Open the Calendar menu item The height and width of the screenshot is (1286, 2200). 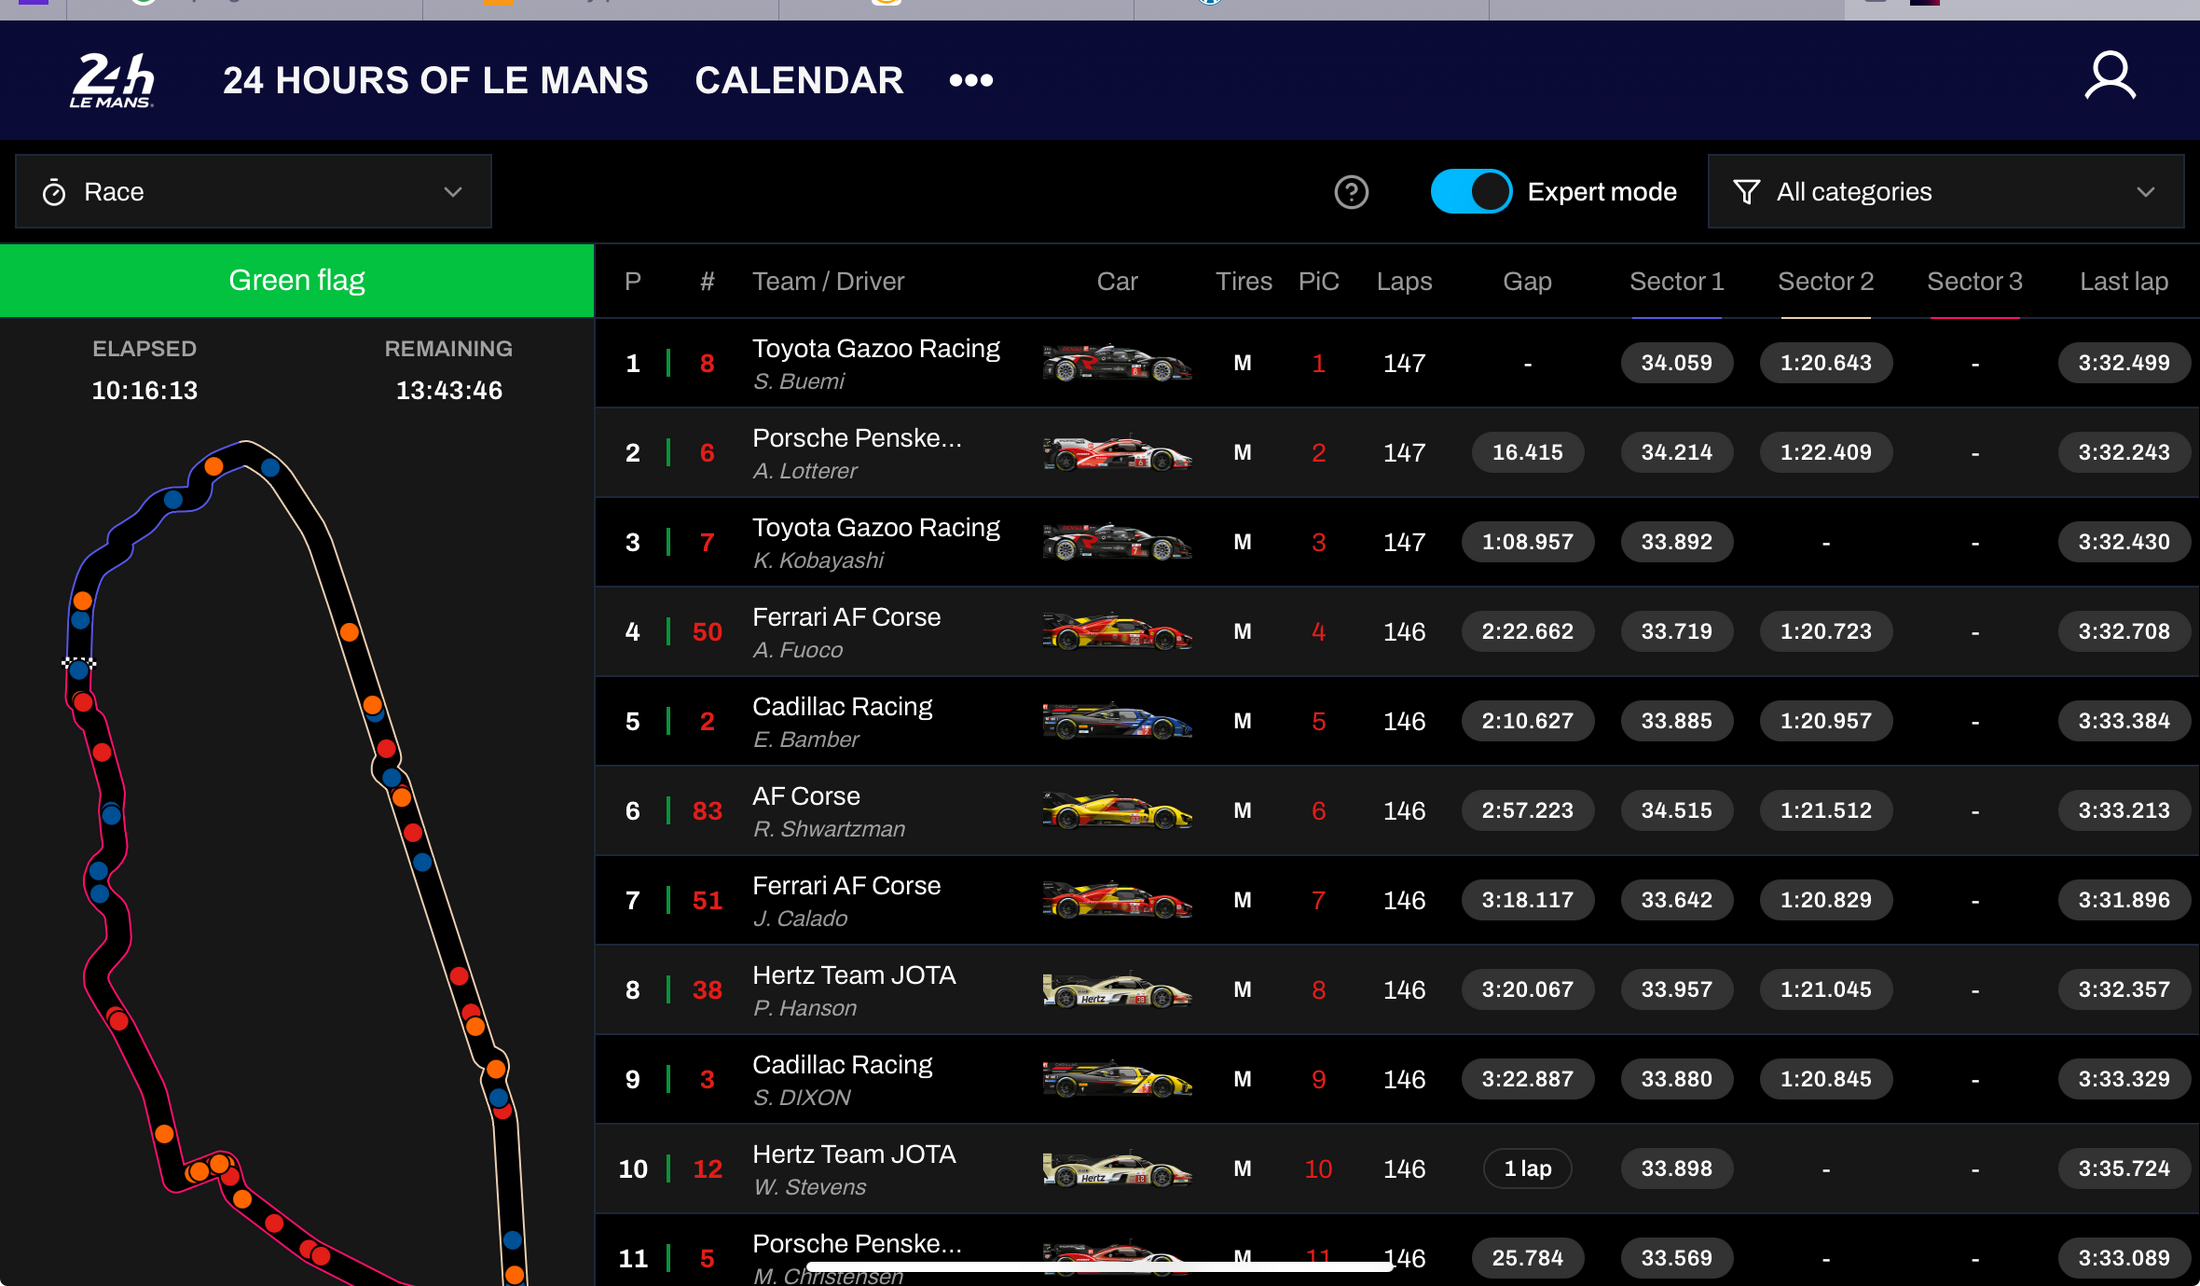pos(799,80)
